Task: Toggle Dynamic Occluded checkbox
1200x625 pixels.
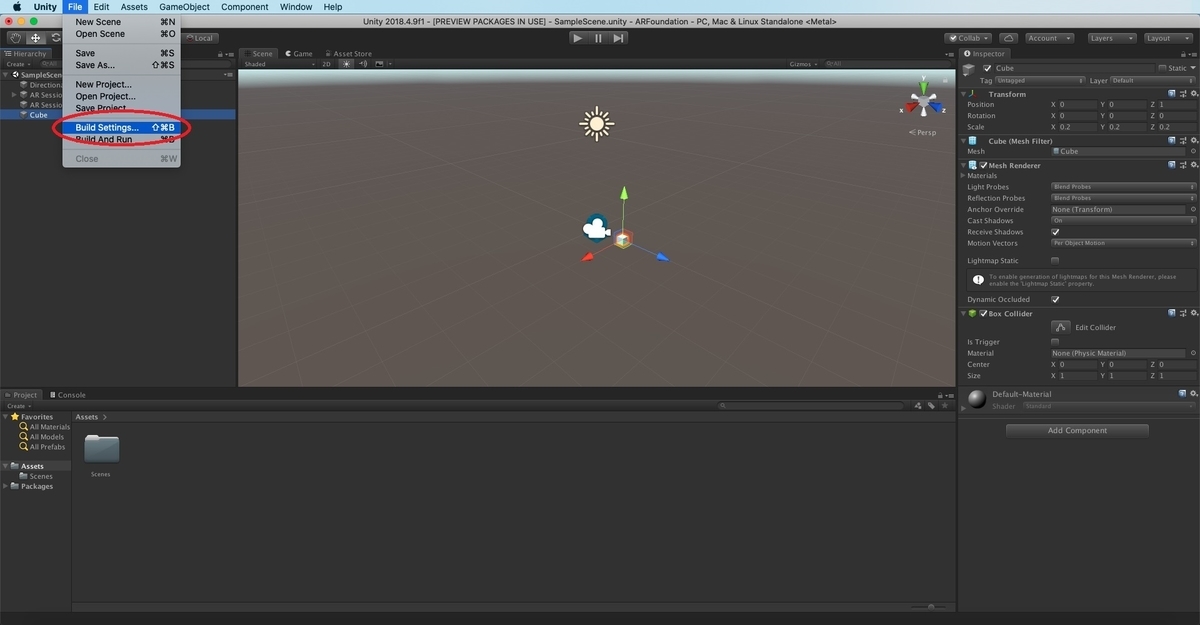Action: [x=1055, y=299]
